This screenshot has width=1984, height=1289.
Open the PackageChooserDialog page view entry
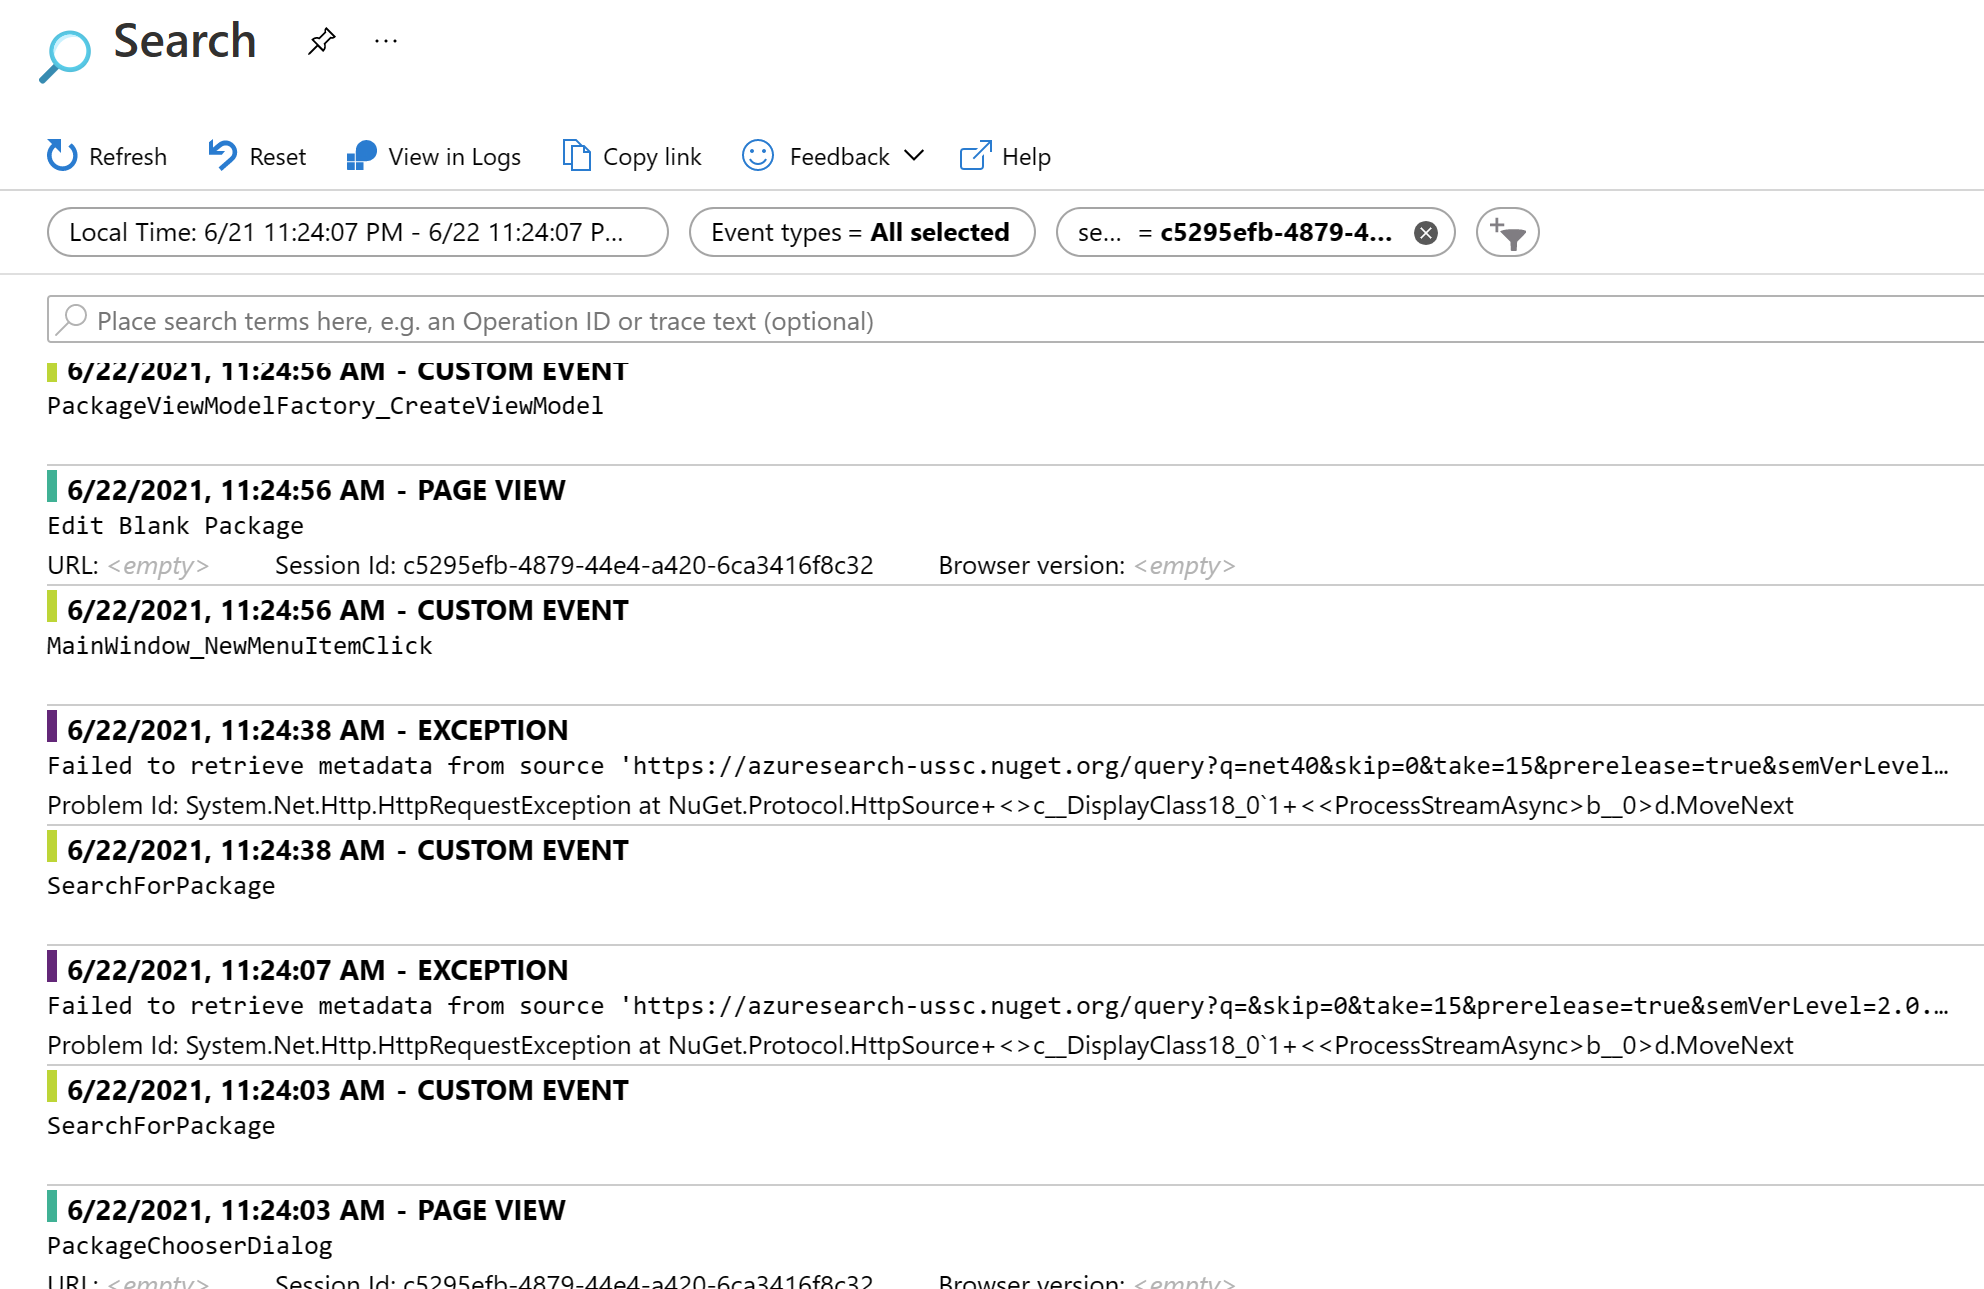(190, 1245)
